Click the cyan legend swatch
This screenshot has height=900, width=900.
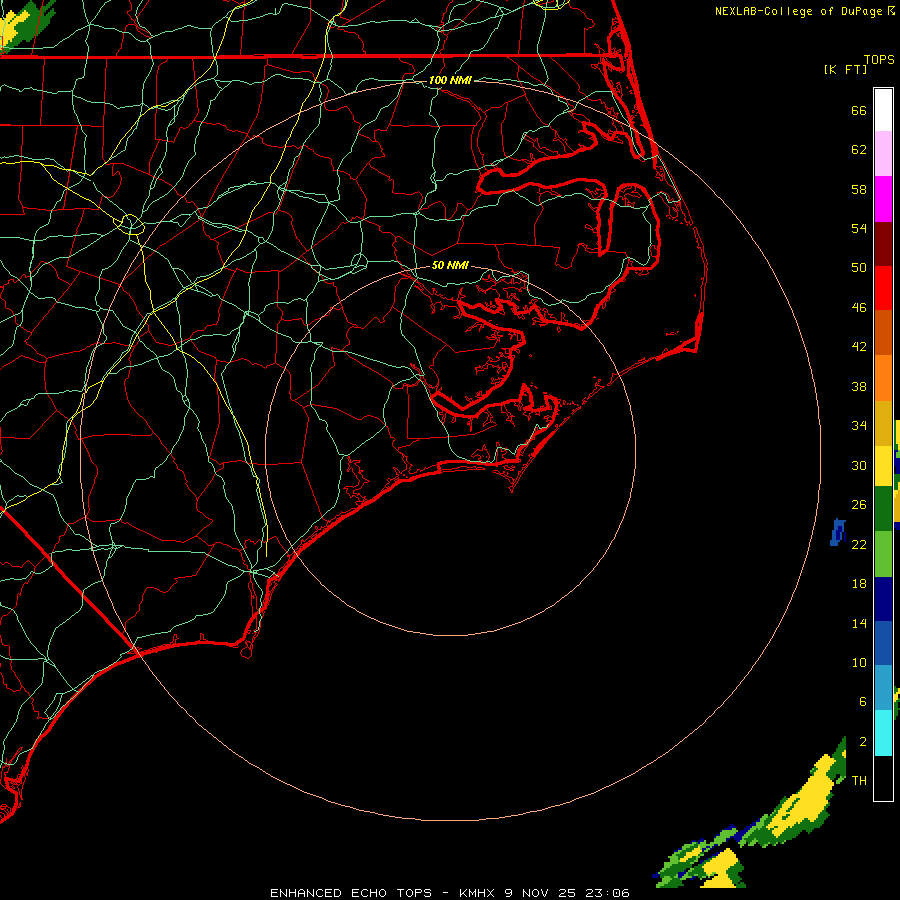883,733
